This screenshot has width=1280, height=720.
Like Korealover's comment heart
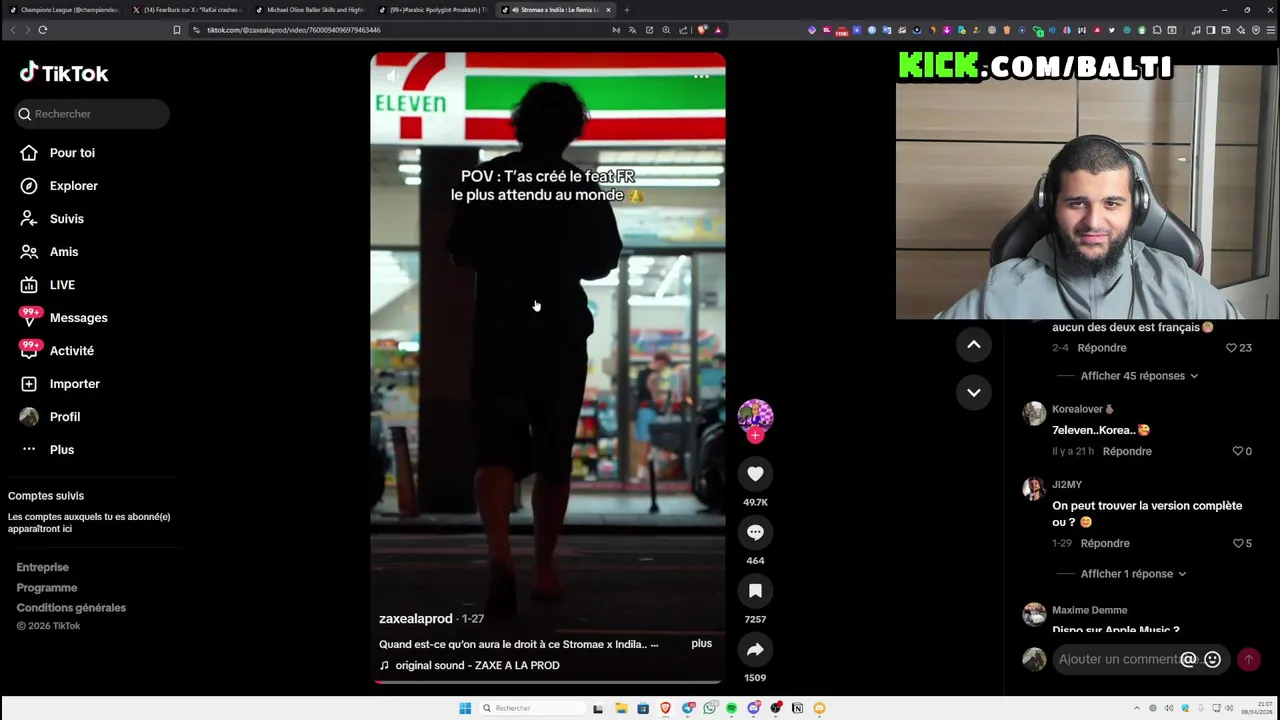tap(1237, 451)
